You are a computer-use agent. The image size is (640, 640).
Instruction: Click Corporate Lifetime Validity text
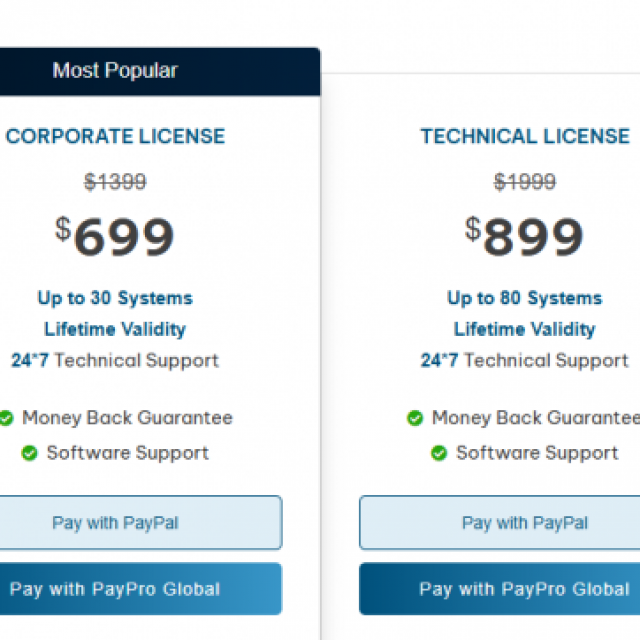tap(115, 329)
